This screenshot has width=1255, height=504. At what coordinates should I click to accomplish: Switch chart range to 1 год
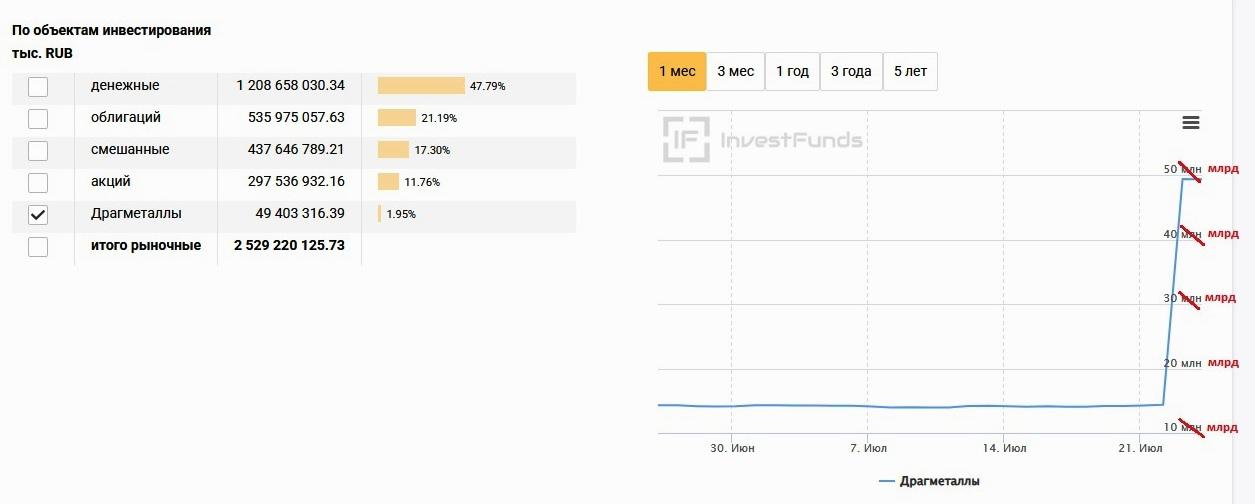pyautogui.click(x=792, y=71)
